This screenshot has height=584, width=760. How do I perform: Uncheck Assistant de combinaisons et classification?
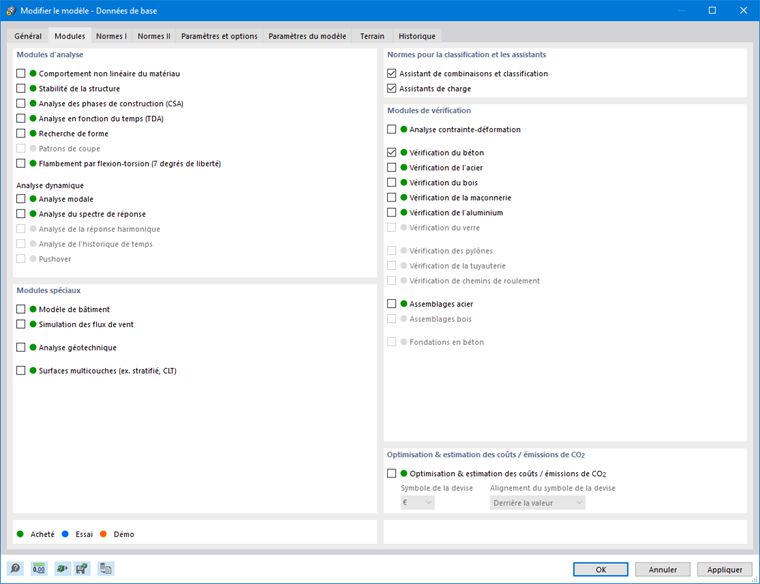tap(392, 74)
